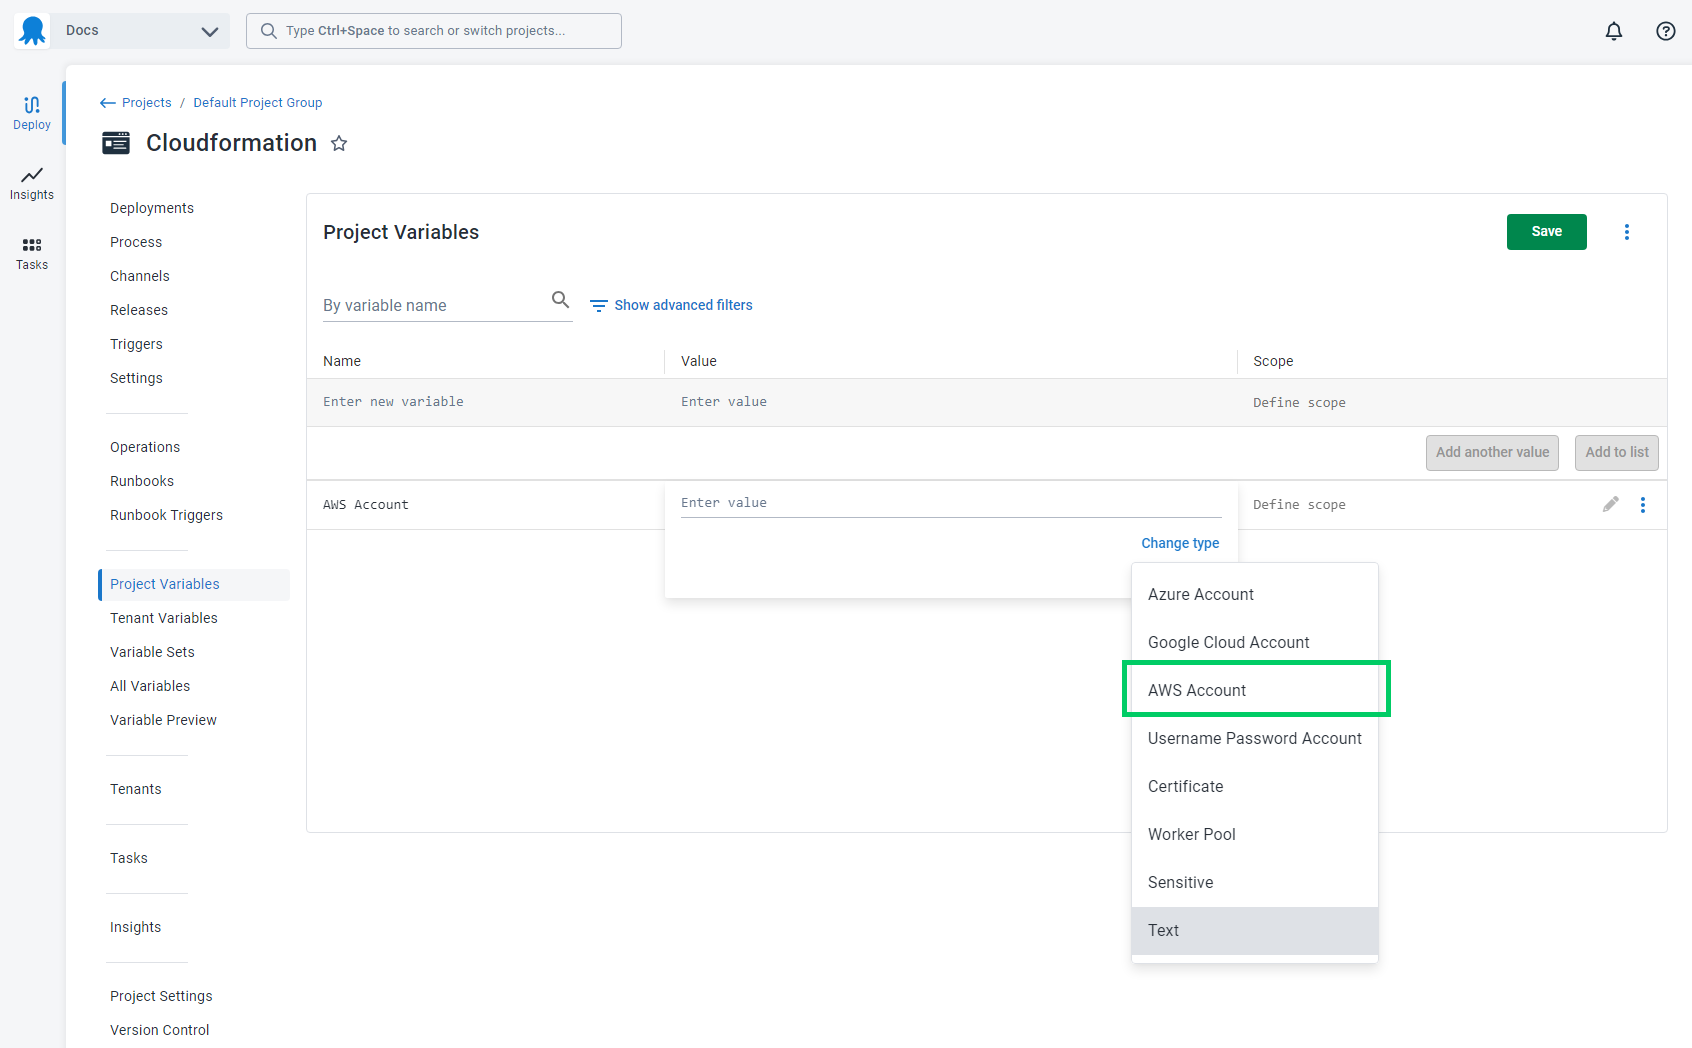
Task: Click the project search box
Action: [x=434, y=31]
